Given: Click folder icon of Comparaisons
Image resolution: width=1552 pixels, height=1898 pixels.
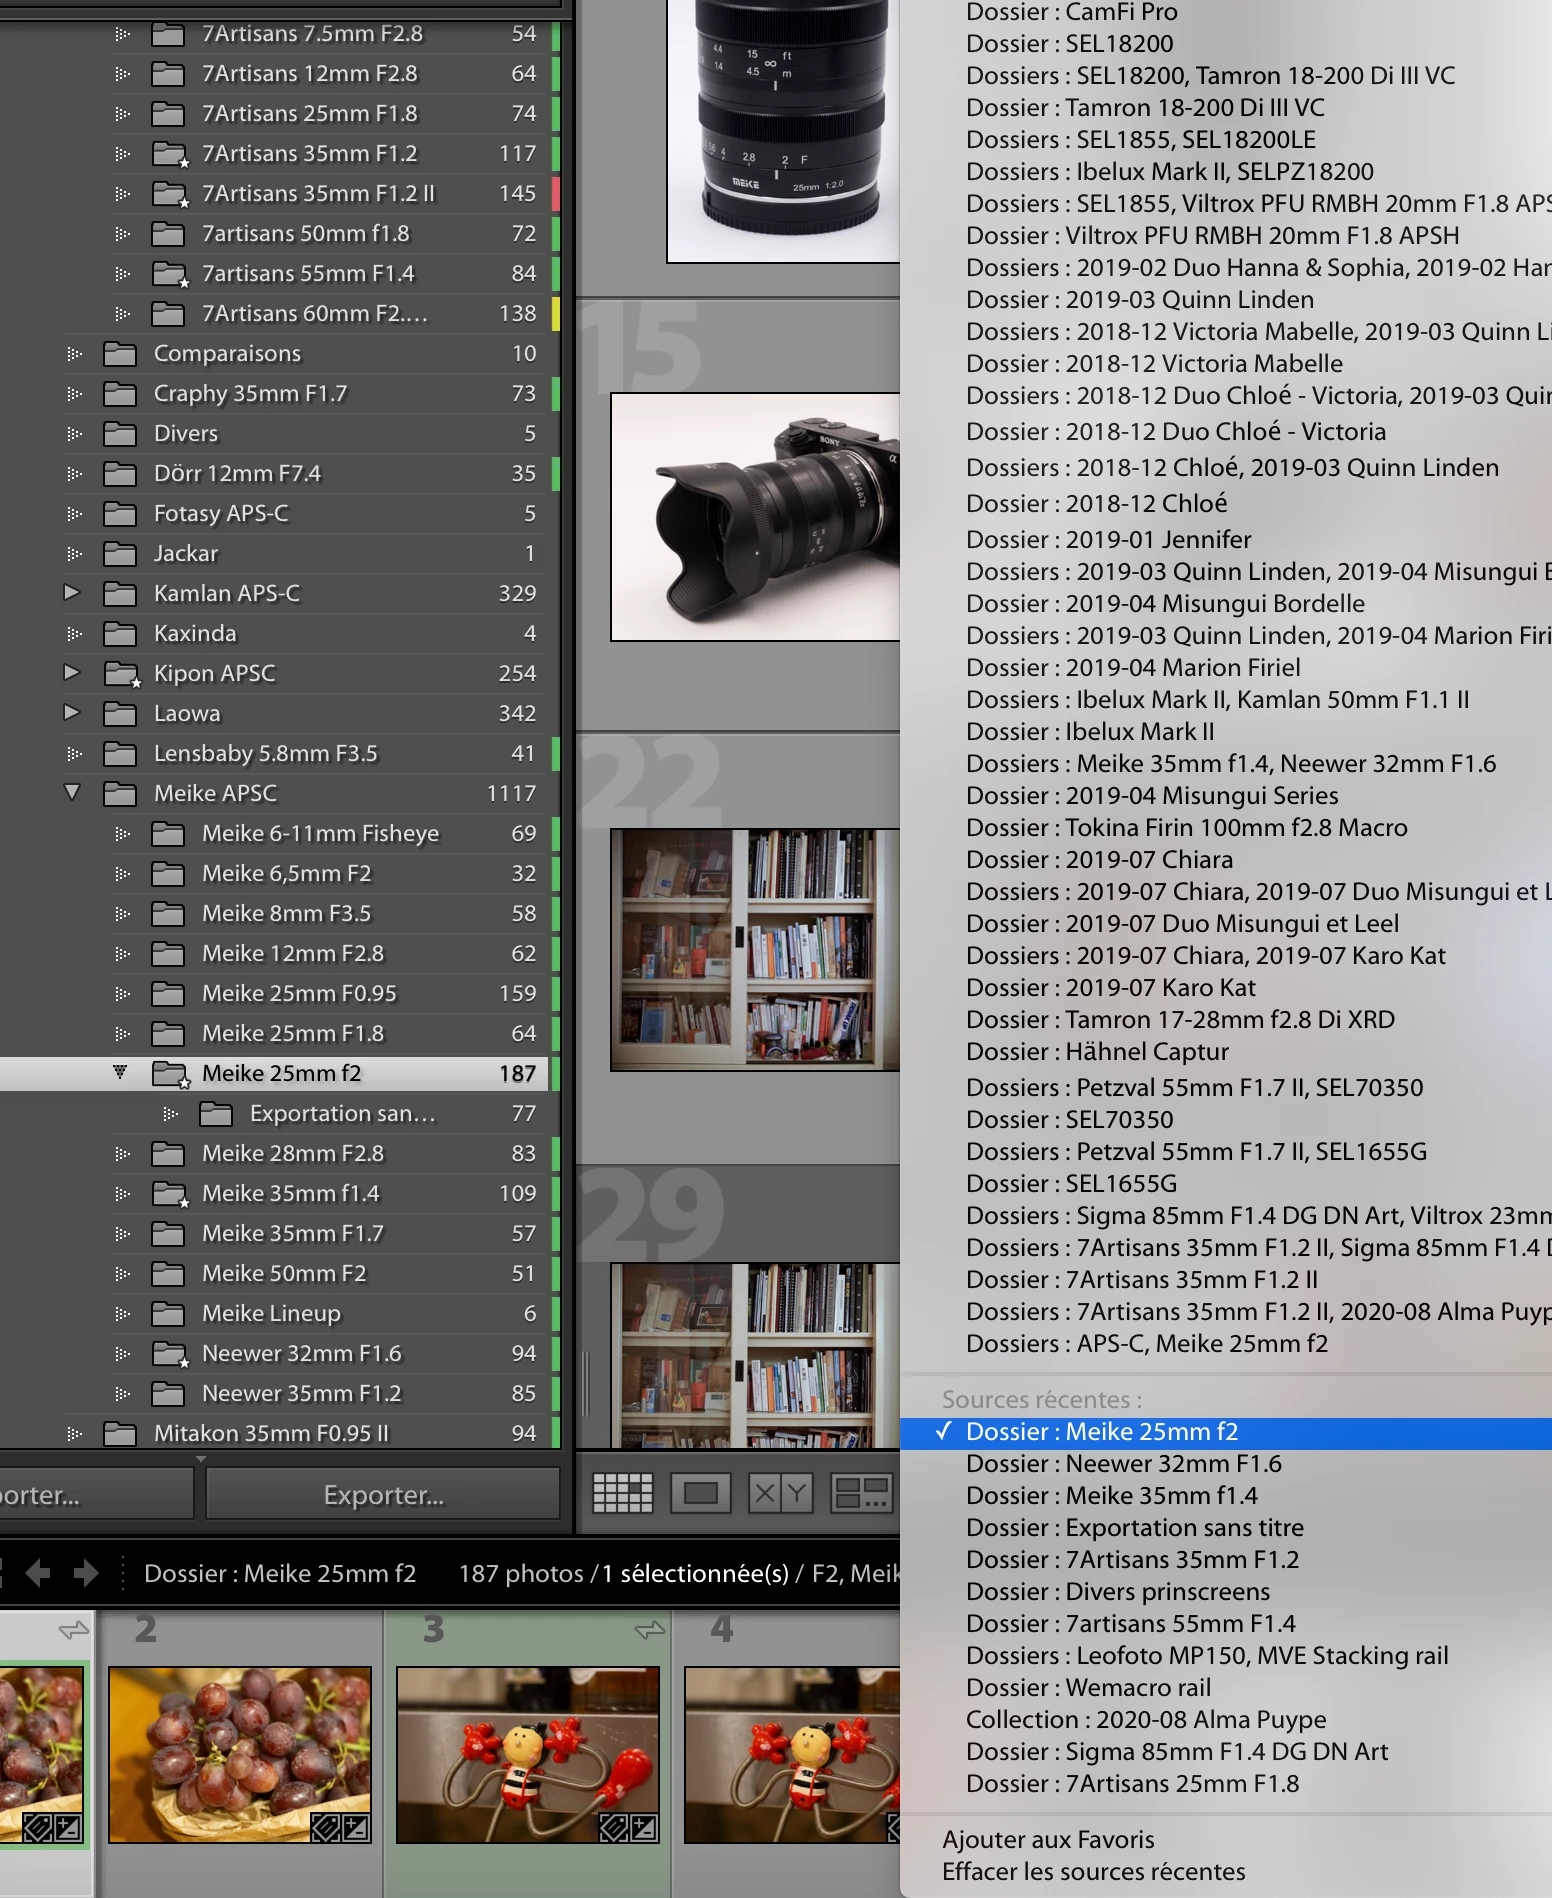Looking at the screenshot, I should pos(120,354).
